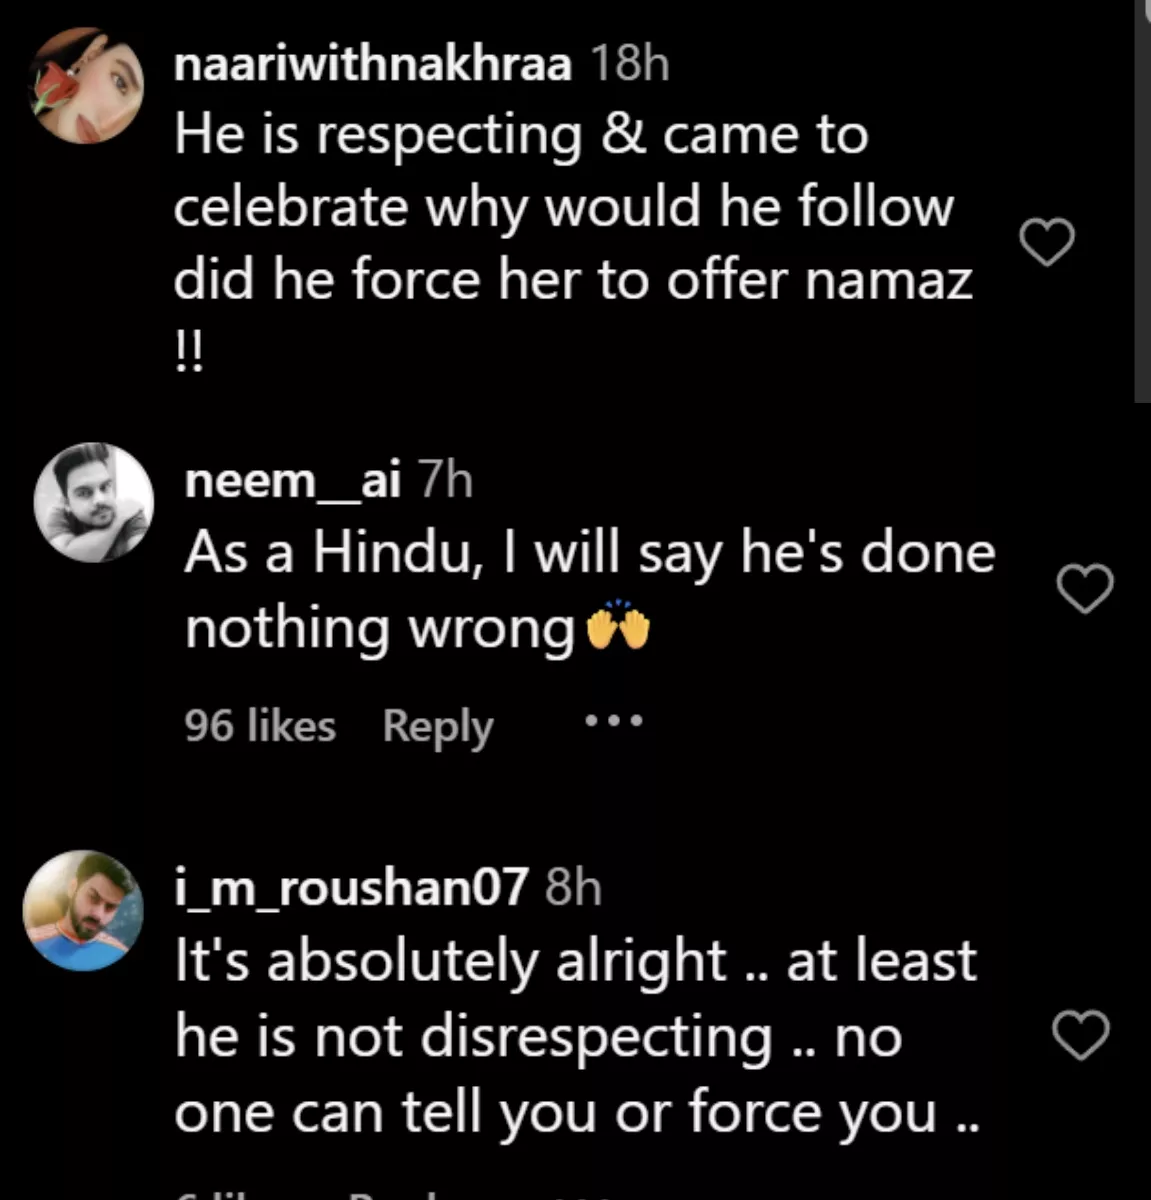
Task: Open more options for neem__ai's comment
Action: 613,720
